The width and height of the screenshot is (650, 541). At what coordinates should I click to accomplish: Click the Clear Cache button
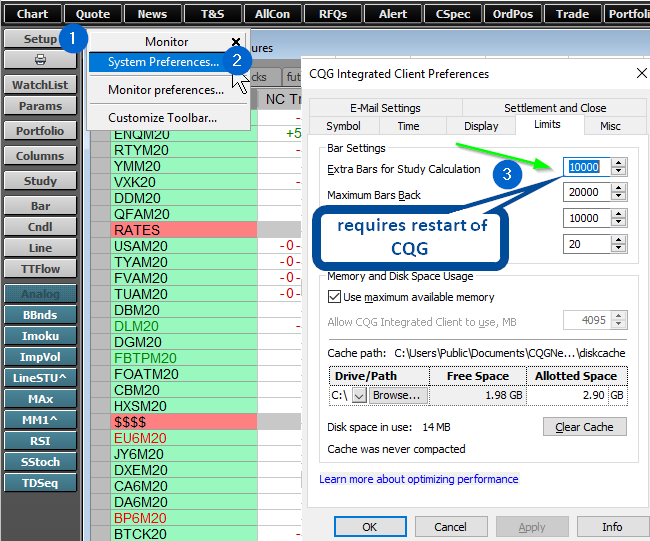585,427
